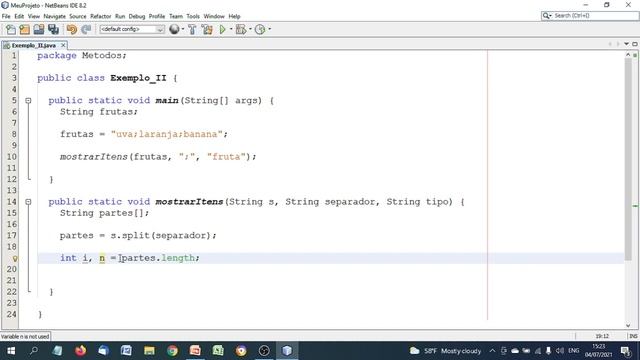Open the Team menu
This screenshot has width=640, height=360.
tap(176, 16)
